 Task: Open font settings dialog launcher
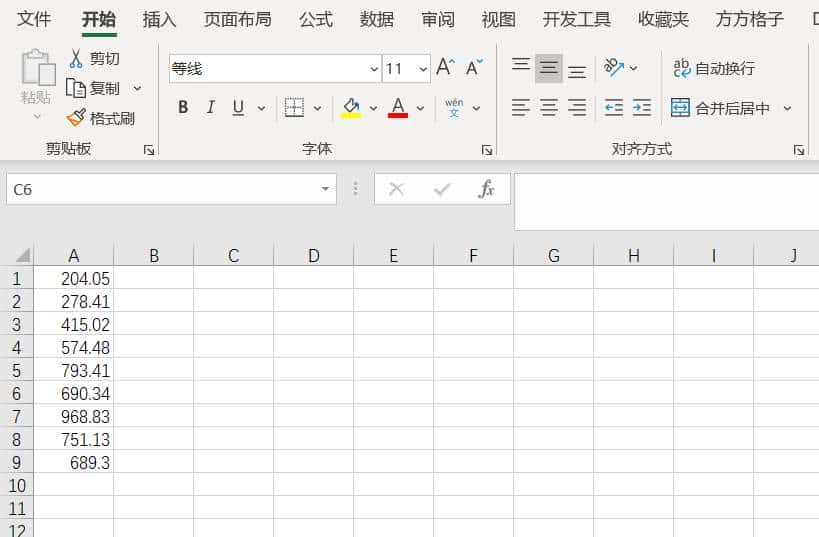(x=487, y=150)
